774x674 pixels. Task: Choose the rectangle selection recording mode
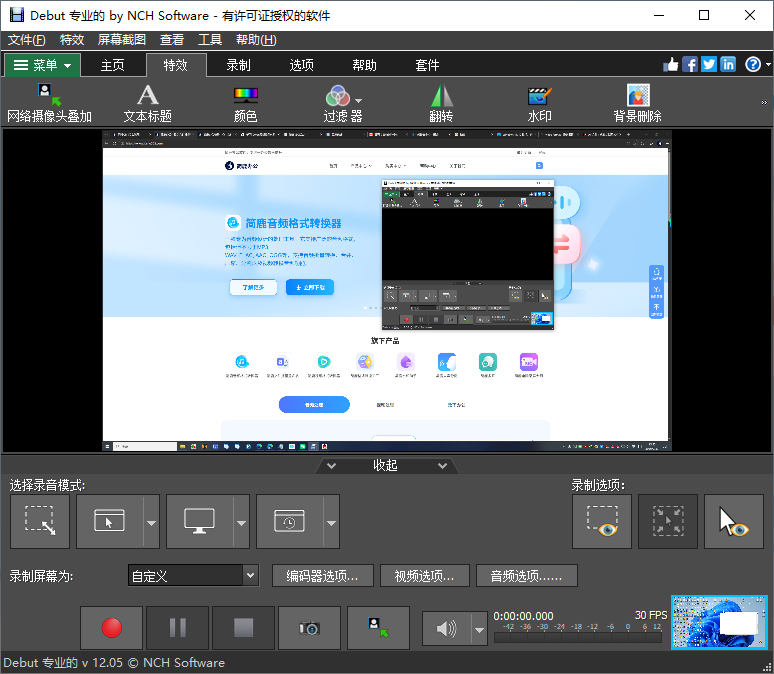pyautogui.click(x=40, y=521)
